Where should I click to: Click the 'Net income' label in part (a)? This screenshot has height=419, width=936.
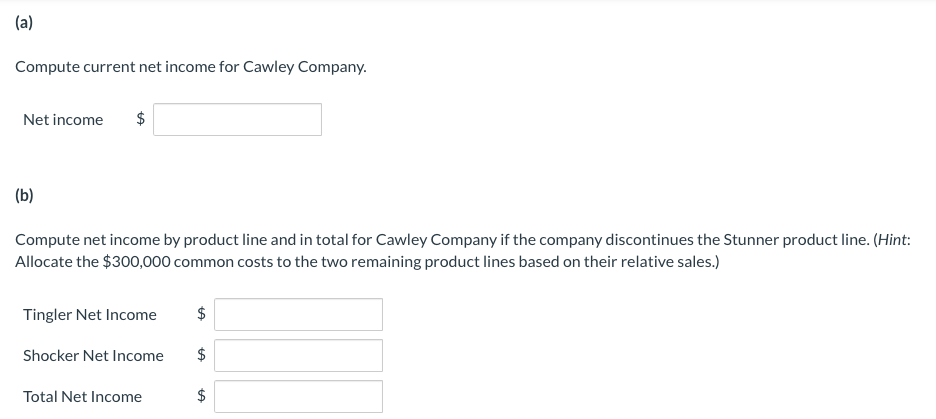pos(63,120)
